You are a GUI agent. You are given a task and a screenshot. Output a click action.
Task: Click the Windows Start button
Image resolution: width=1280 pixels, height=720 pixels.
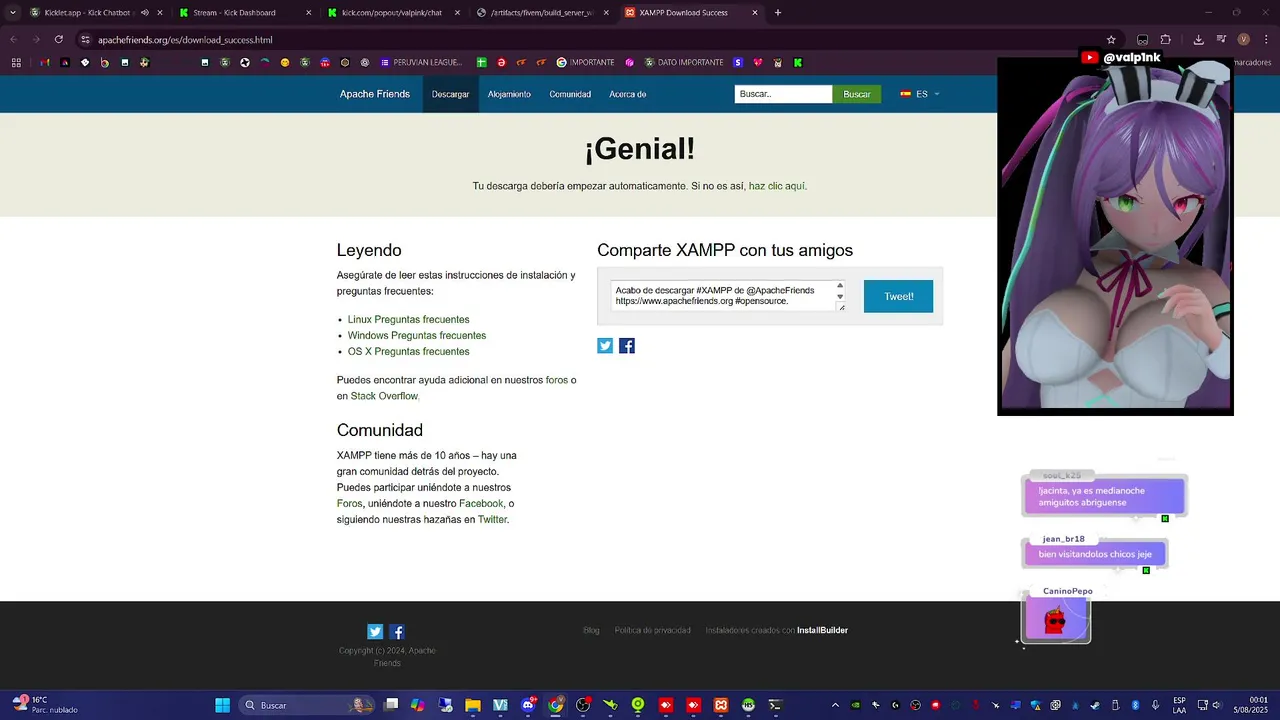(222, 705)
